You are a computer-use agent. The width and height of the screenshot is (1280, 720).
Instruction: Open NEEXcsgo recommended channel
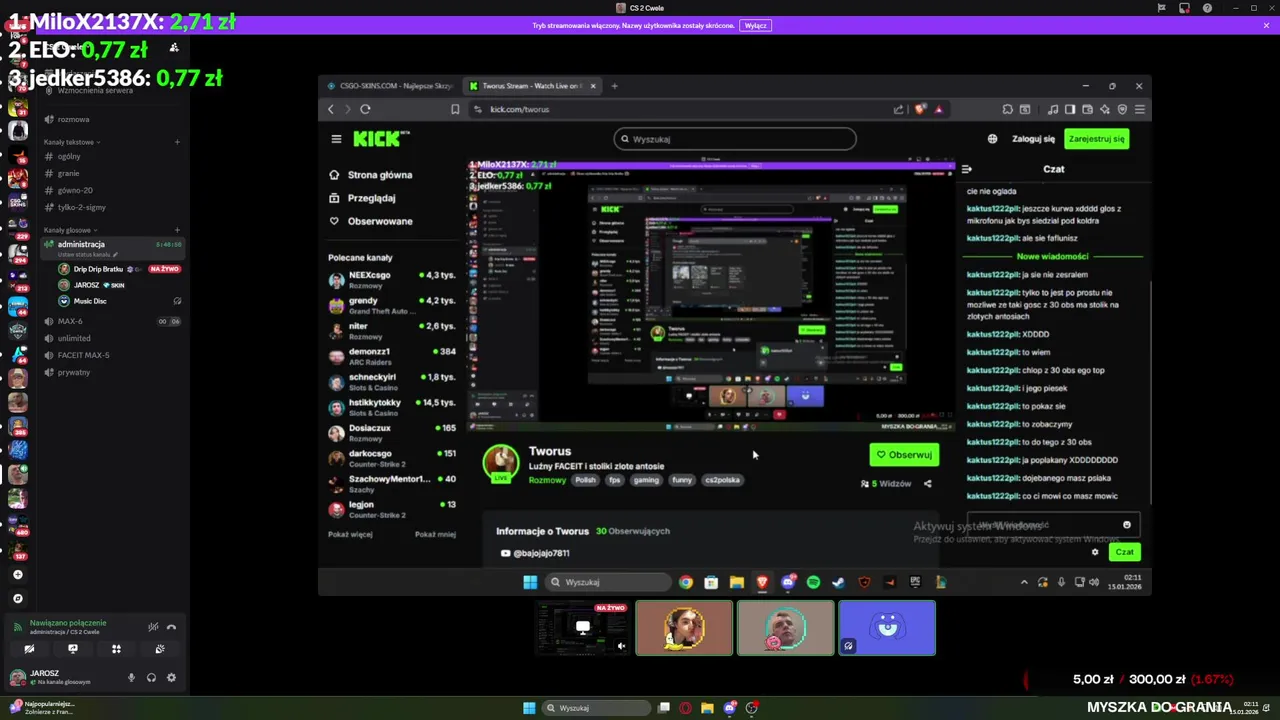[392, 279]
